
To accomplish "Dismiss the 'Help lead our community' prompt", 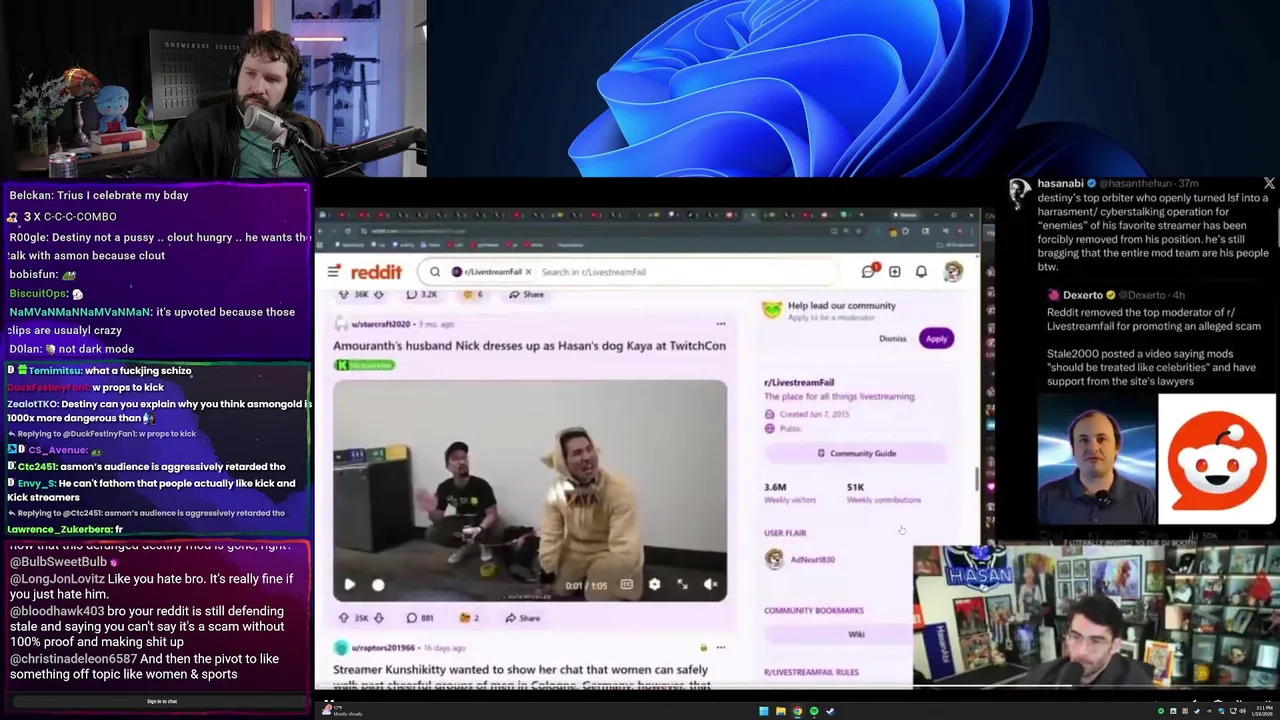I will (x=892, y=339).
